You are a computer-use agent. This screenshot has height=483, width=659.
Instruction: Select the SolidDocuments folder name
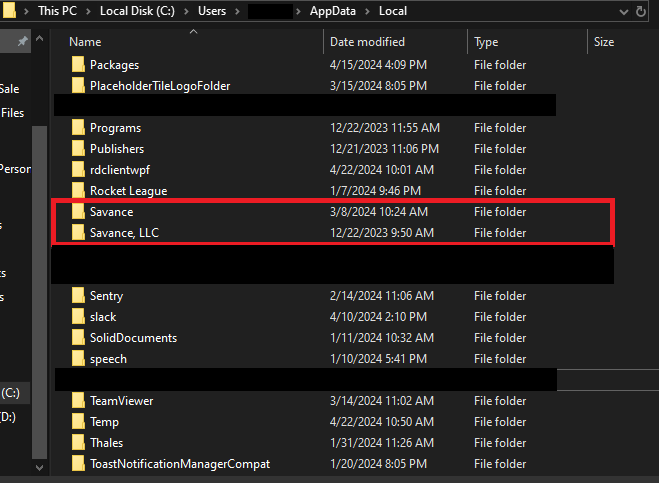pyautogui.click(x=134, y=338)
